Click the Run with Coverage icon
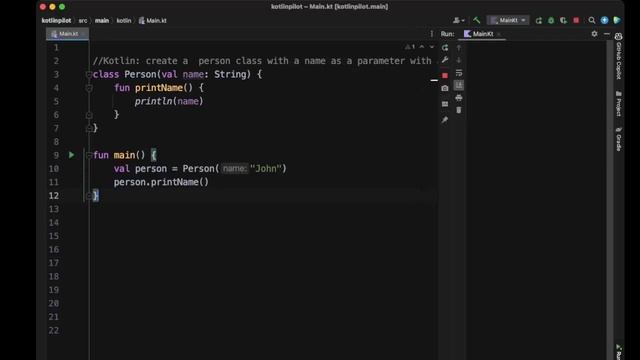The width and height of the screenshot is (640, 360). click(x=563, y=20)
